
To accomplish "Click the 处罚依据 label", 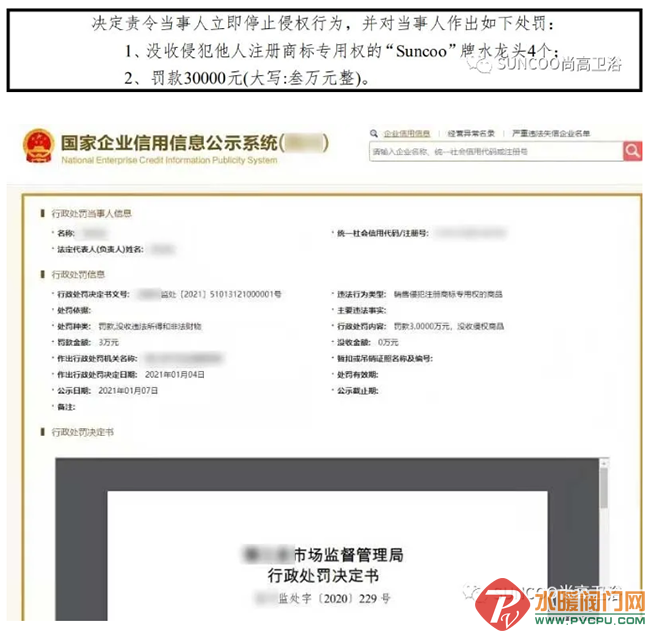I will (x=74, y=310).
